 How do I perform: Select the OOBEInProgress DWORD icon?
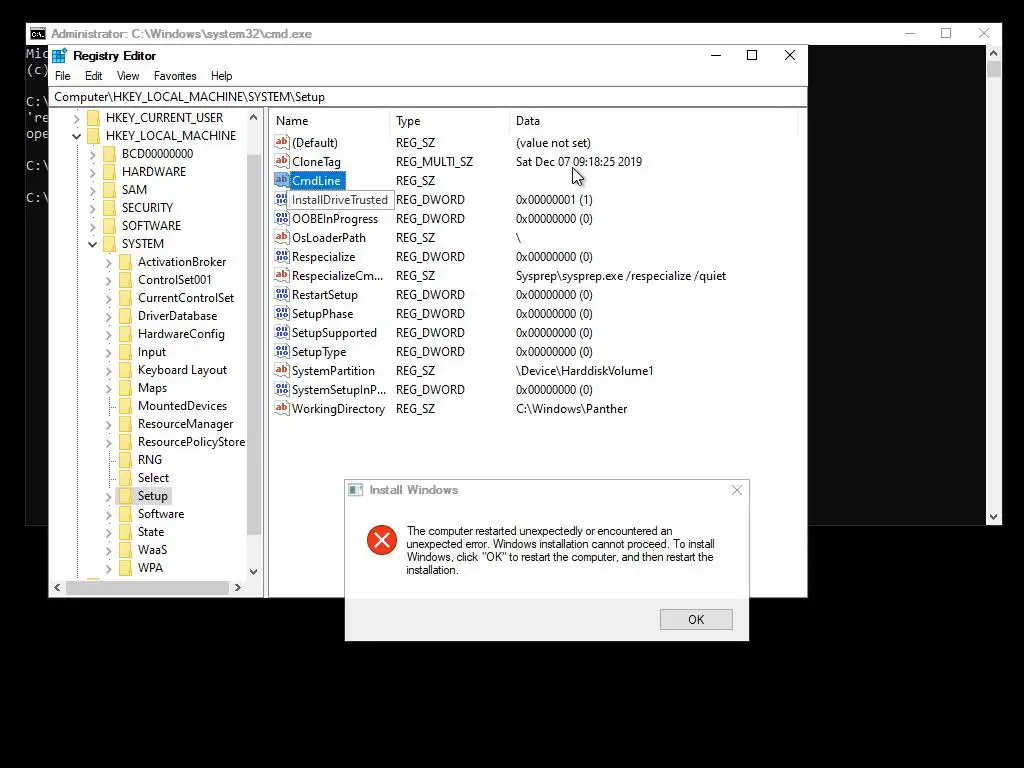point(281,217)
